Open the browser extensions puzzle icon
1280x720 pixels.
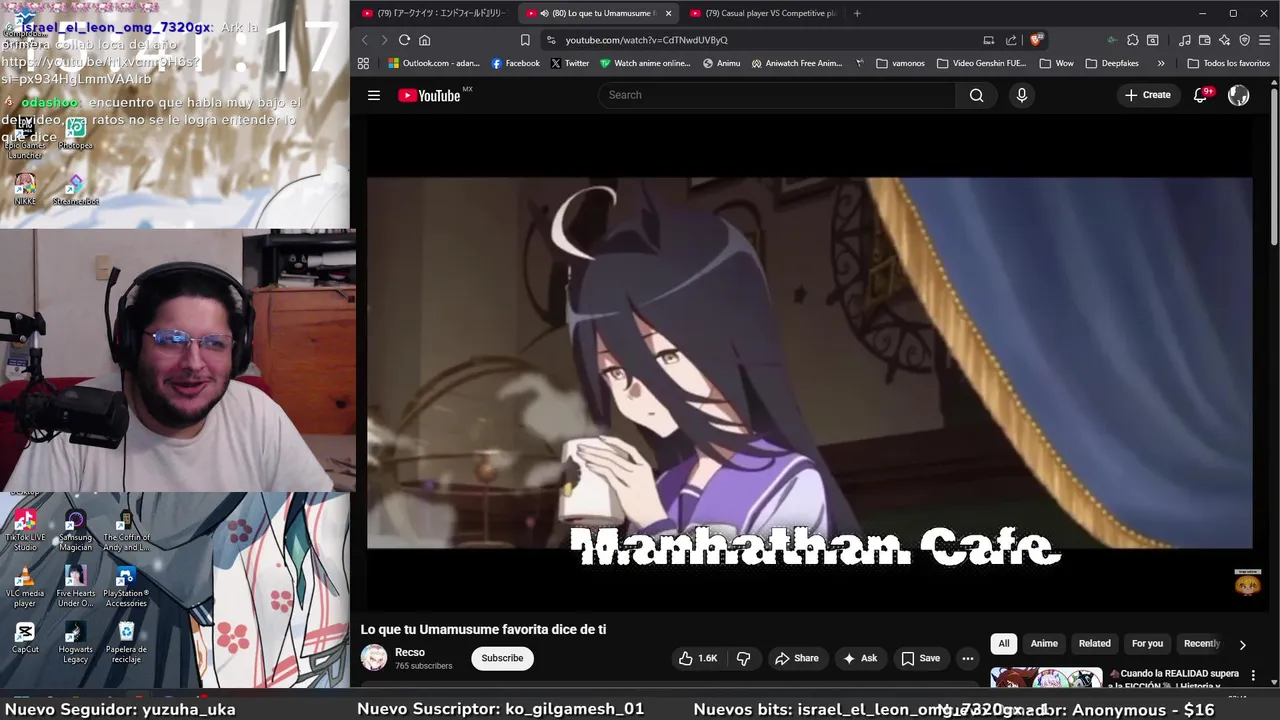point(1132,40)
